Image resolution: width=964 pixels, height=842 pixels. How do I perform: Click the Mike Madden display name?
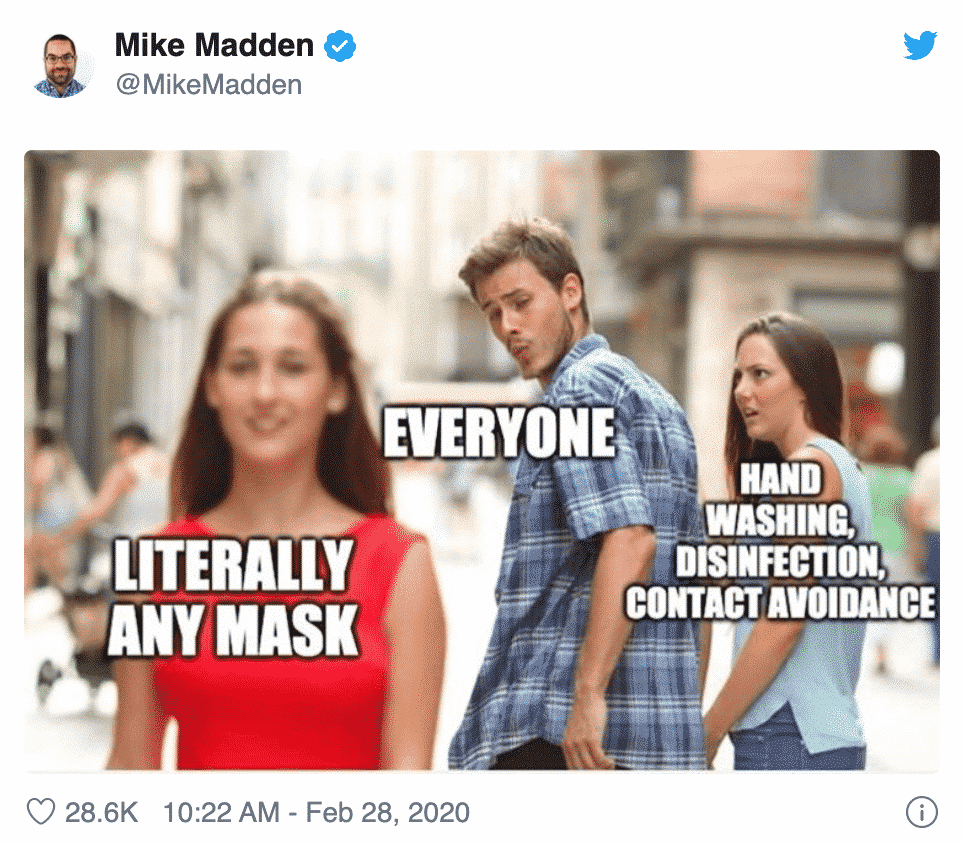215,45
